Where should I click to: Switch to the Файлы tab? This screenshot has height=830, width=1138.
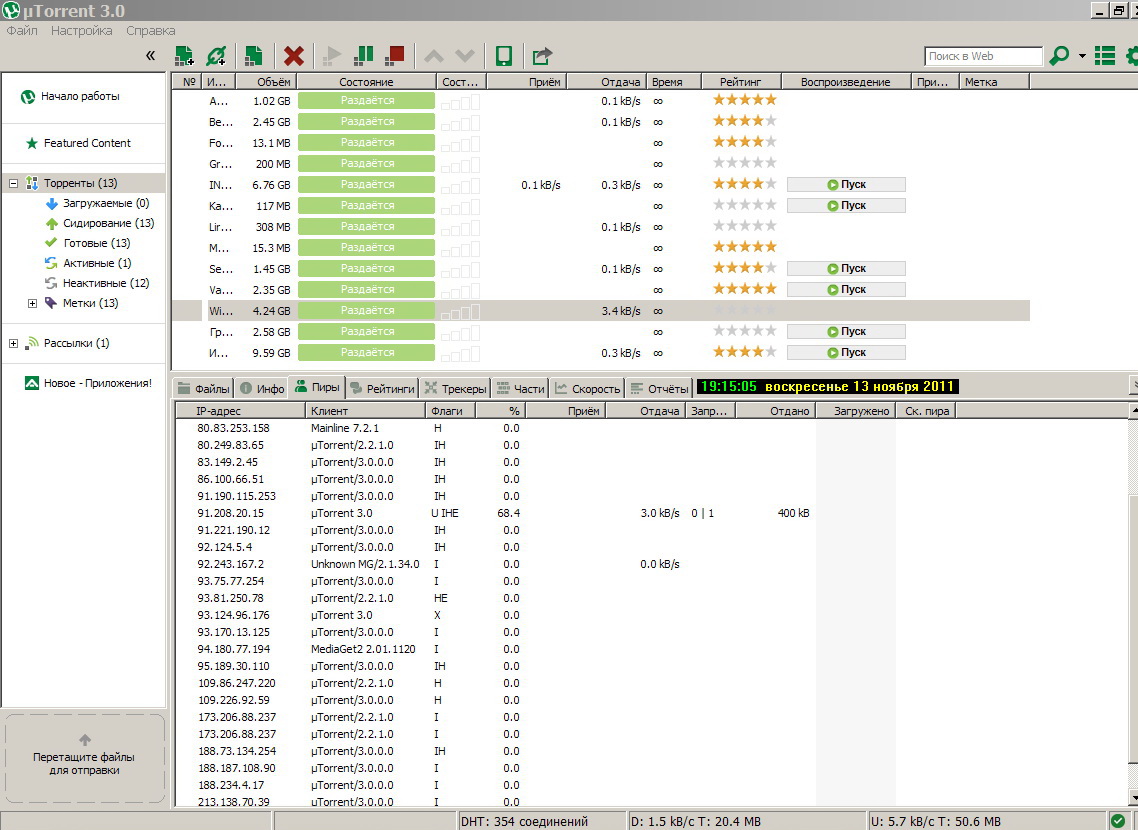point(203,388)
